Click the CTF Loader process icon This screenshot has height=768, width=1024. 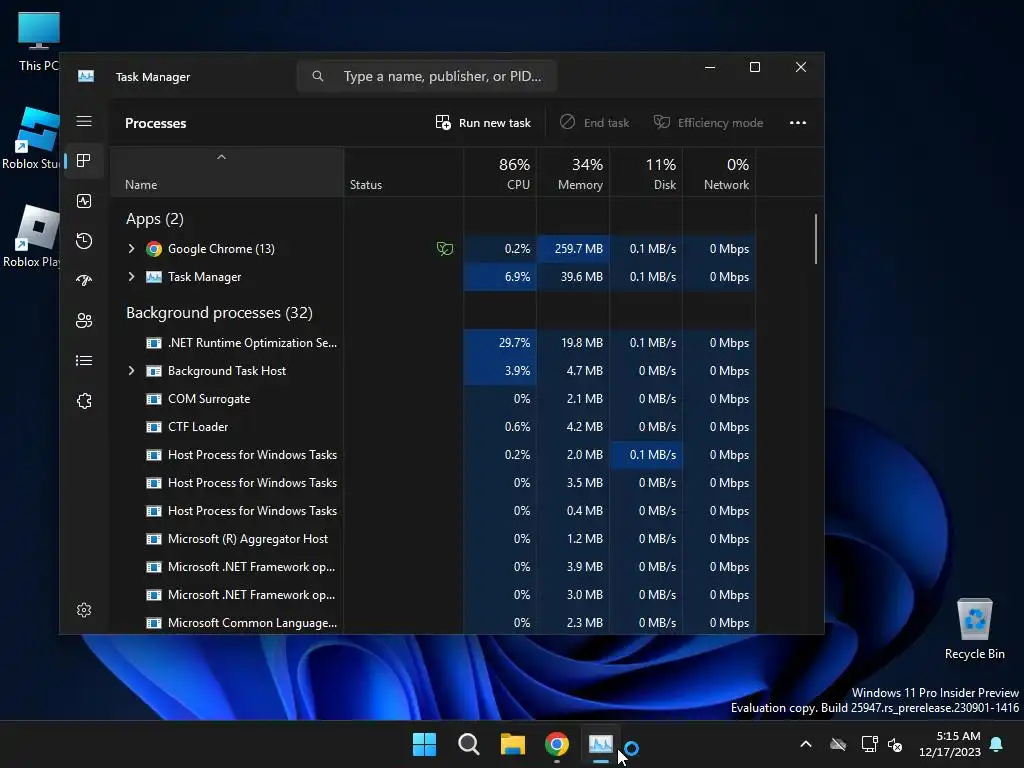point(154,427)
